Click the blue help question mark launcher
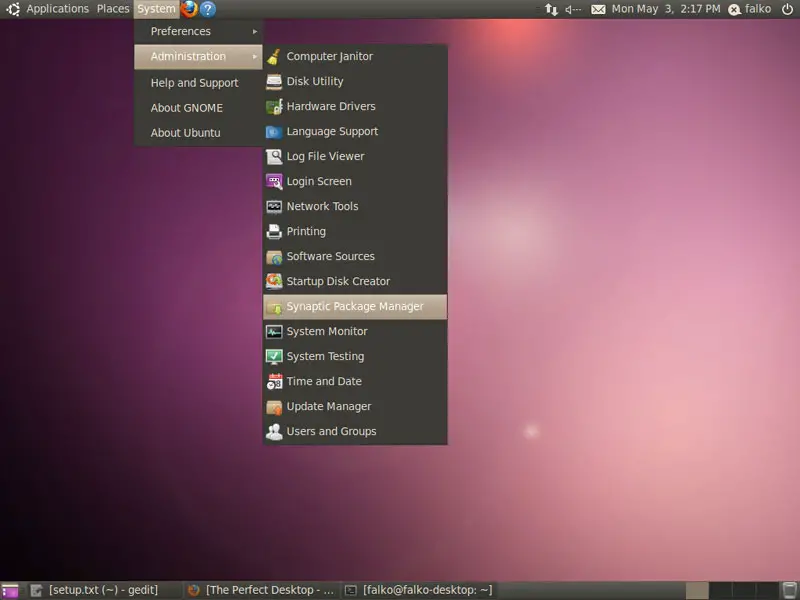This screenshot has width=800, height=600. pos(208,9)
